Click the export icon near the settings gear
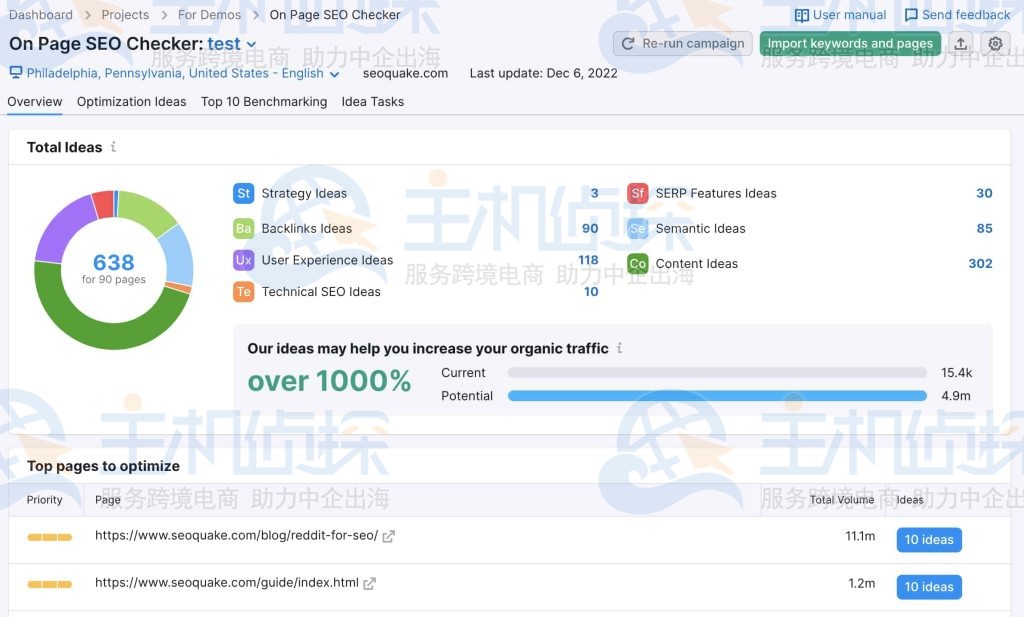 [x=962, y=43]
